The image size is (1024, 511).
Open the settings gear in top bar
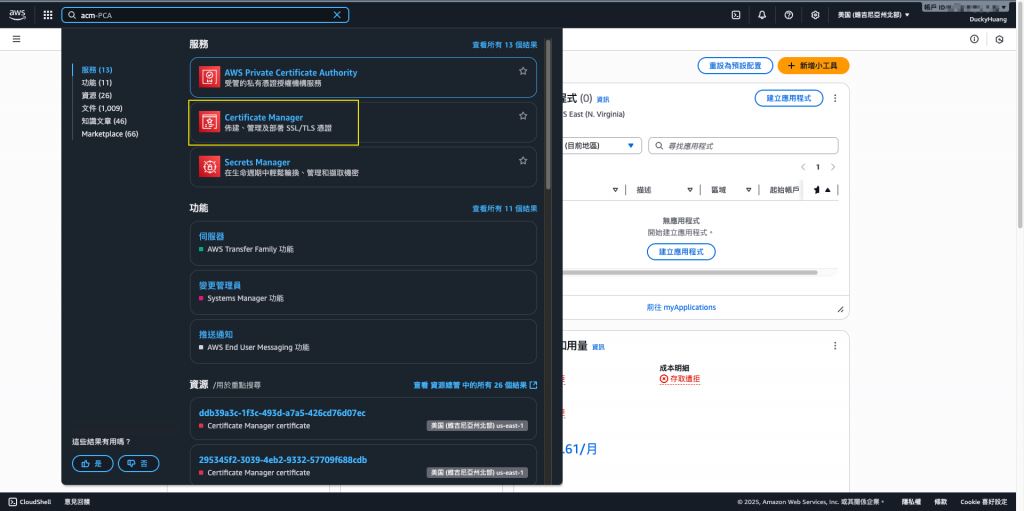[815, 15]
